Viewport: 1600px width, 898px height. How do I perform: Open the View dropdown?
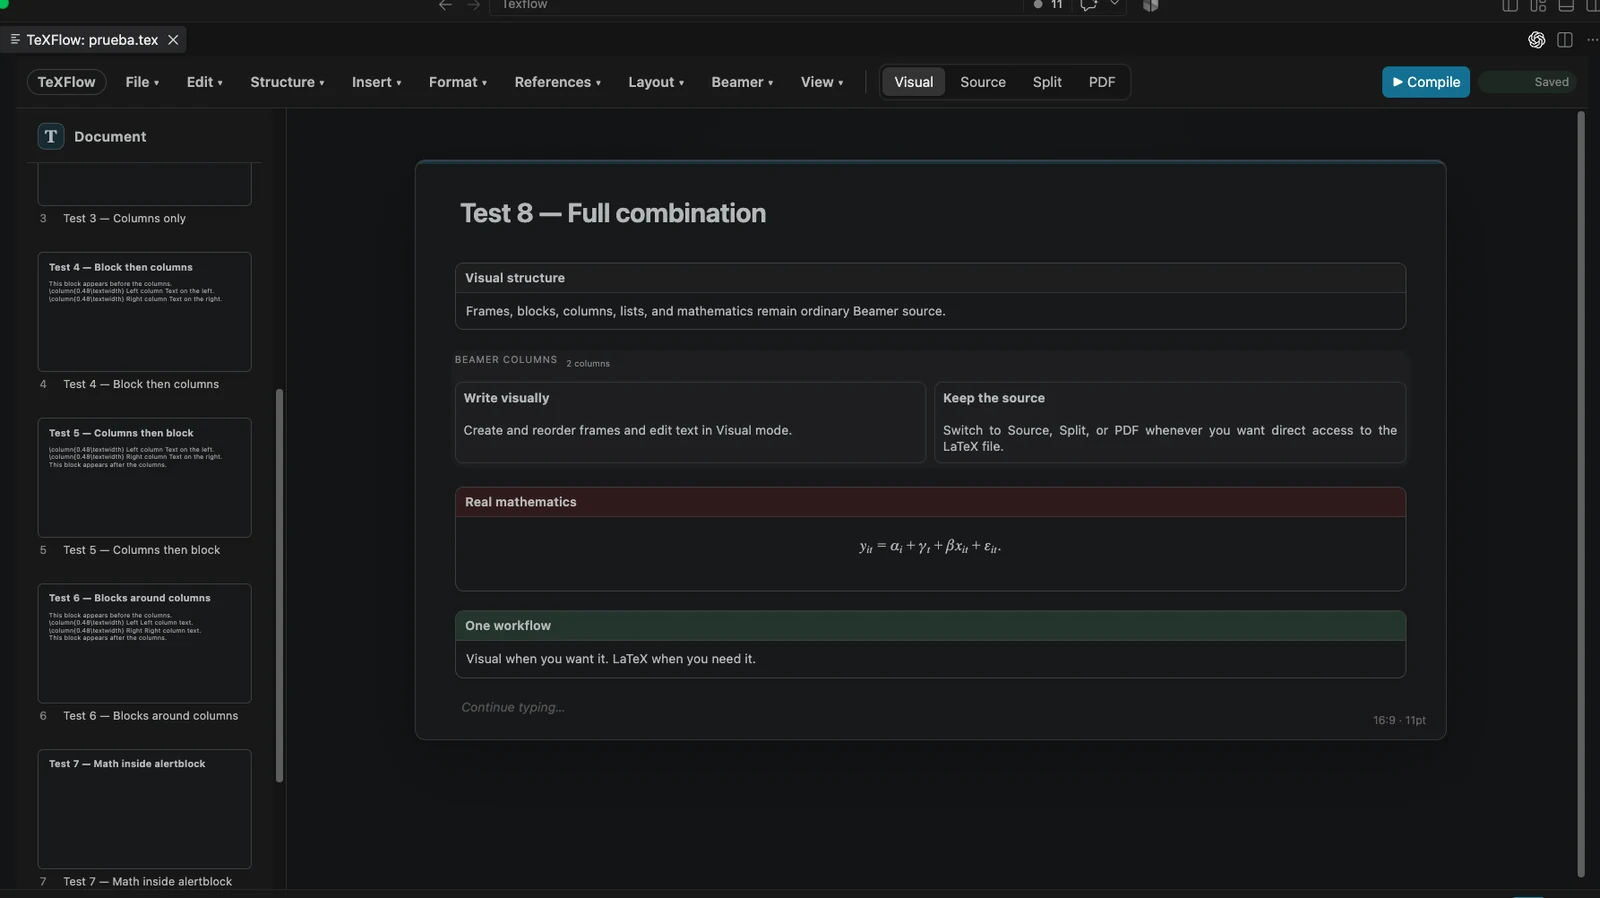822,82
